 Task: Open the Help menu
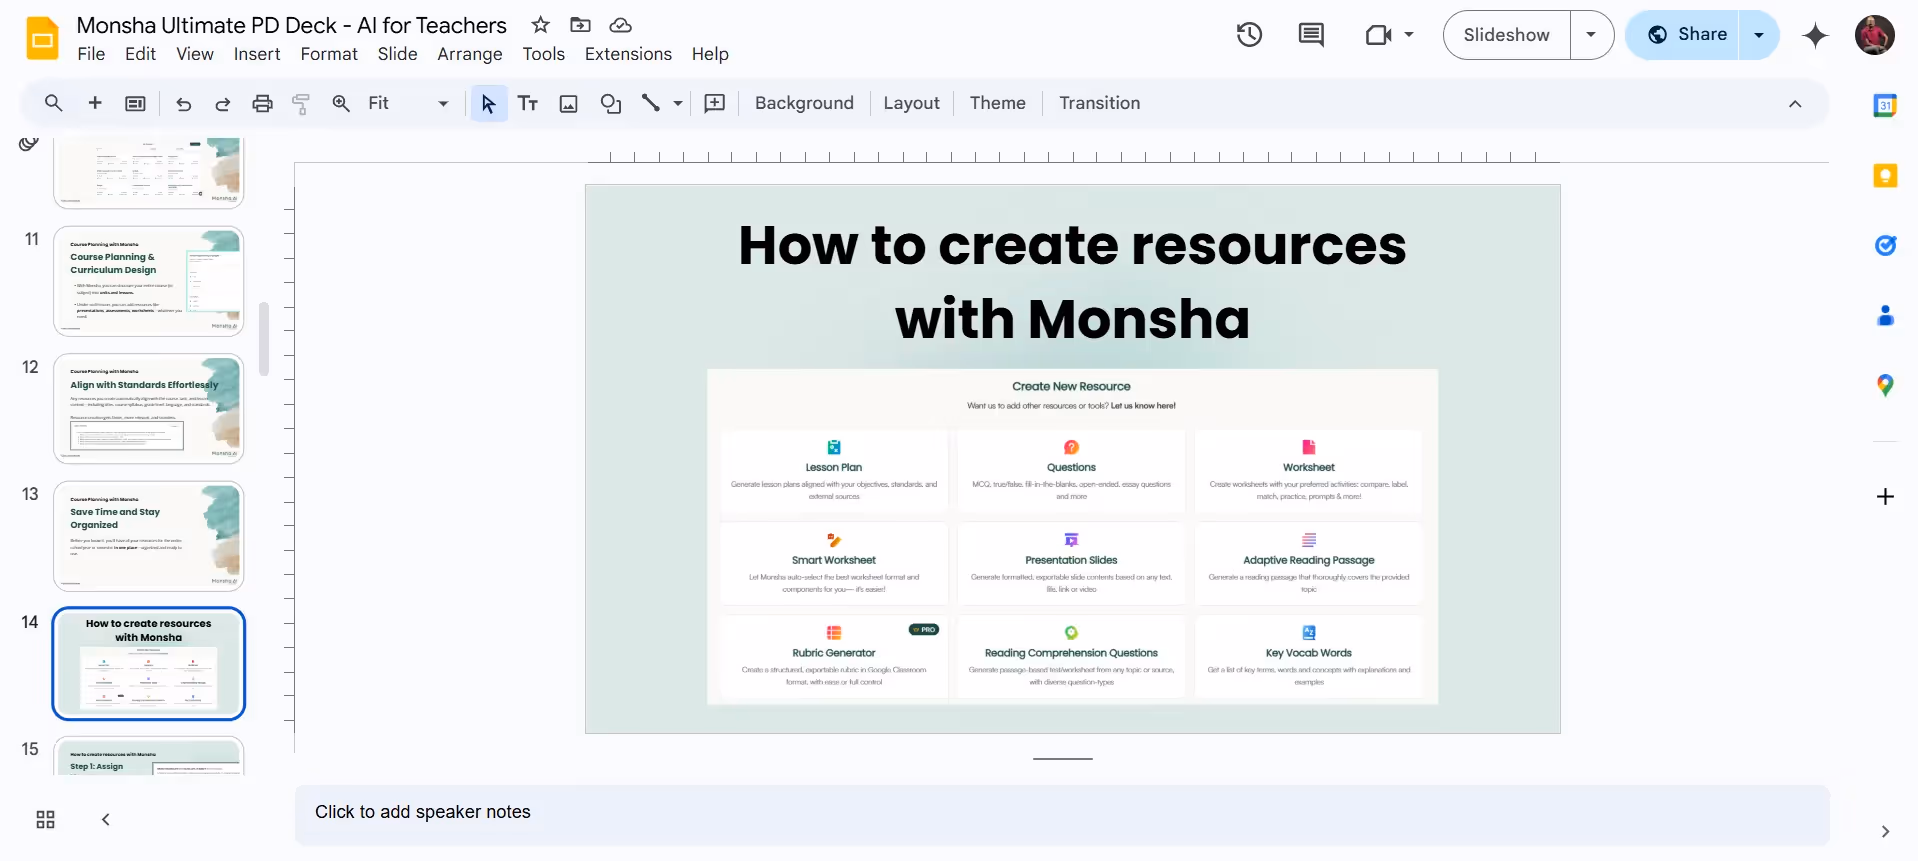click(710, 54)
